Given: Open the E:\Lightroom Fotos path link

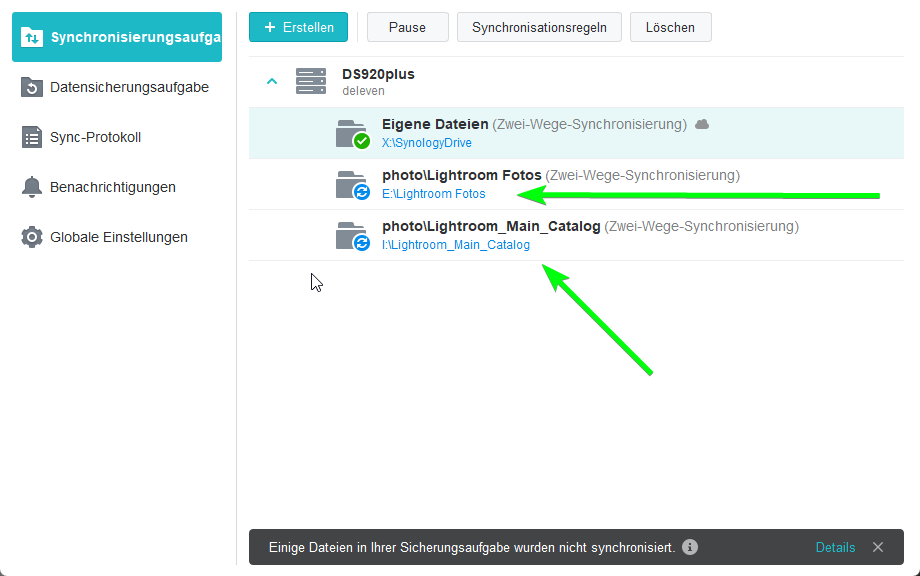Looking at the screenshot, I should pyautogui.click(x=433, y=194).
